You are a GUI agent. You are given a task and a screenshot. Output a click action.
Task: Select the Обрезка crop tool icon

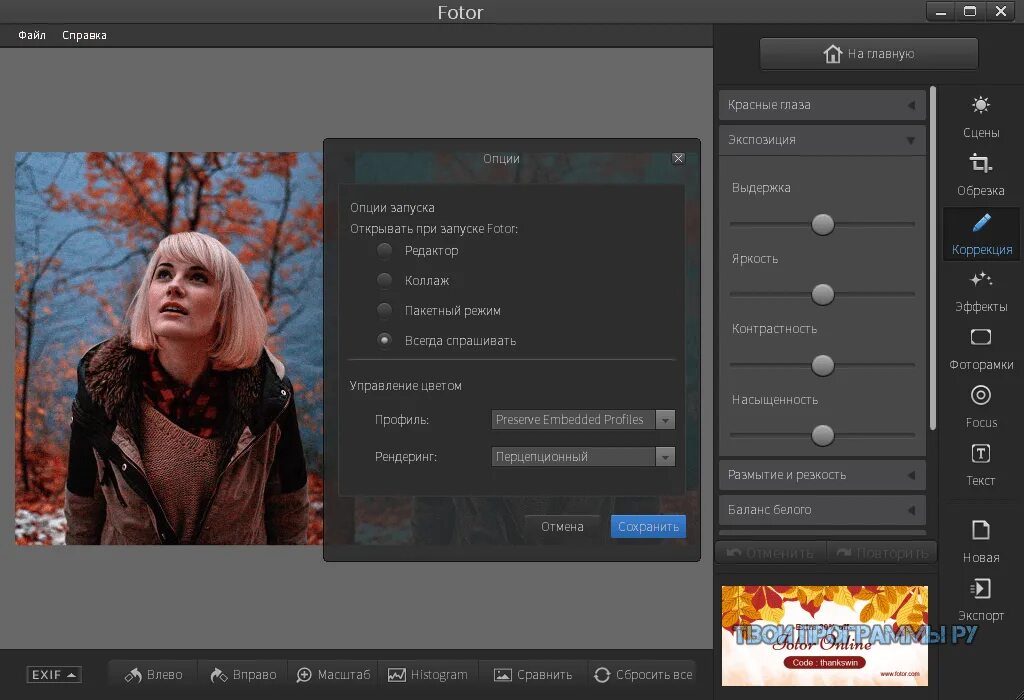click(980, 163)
